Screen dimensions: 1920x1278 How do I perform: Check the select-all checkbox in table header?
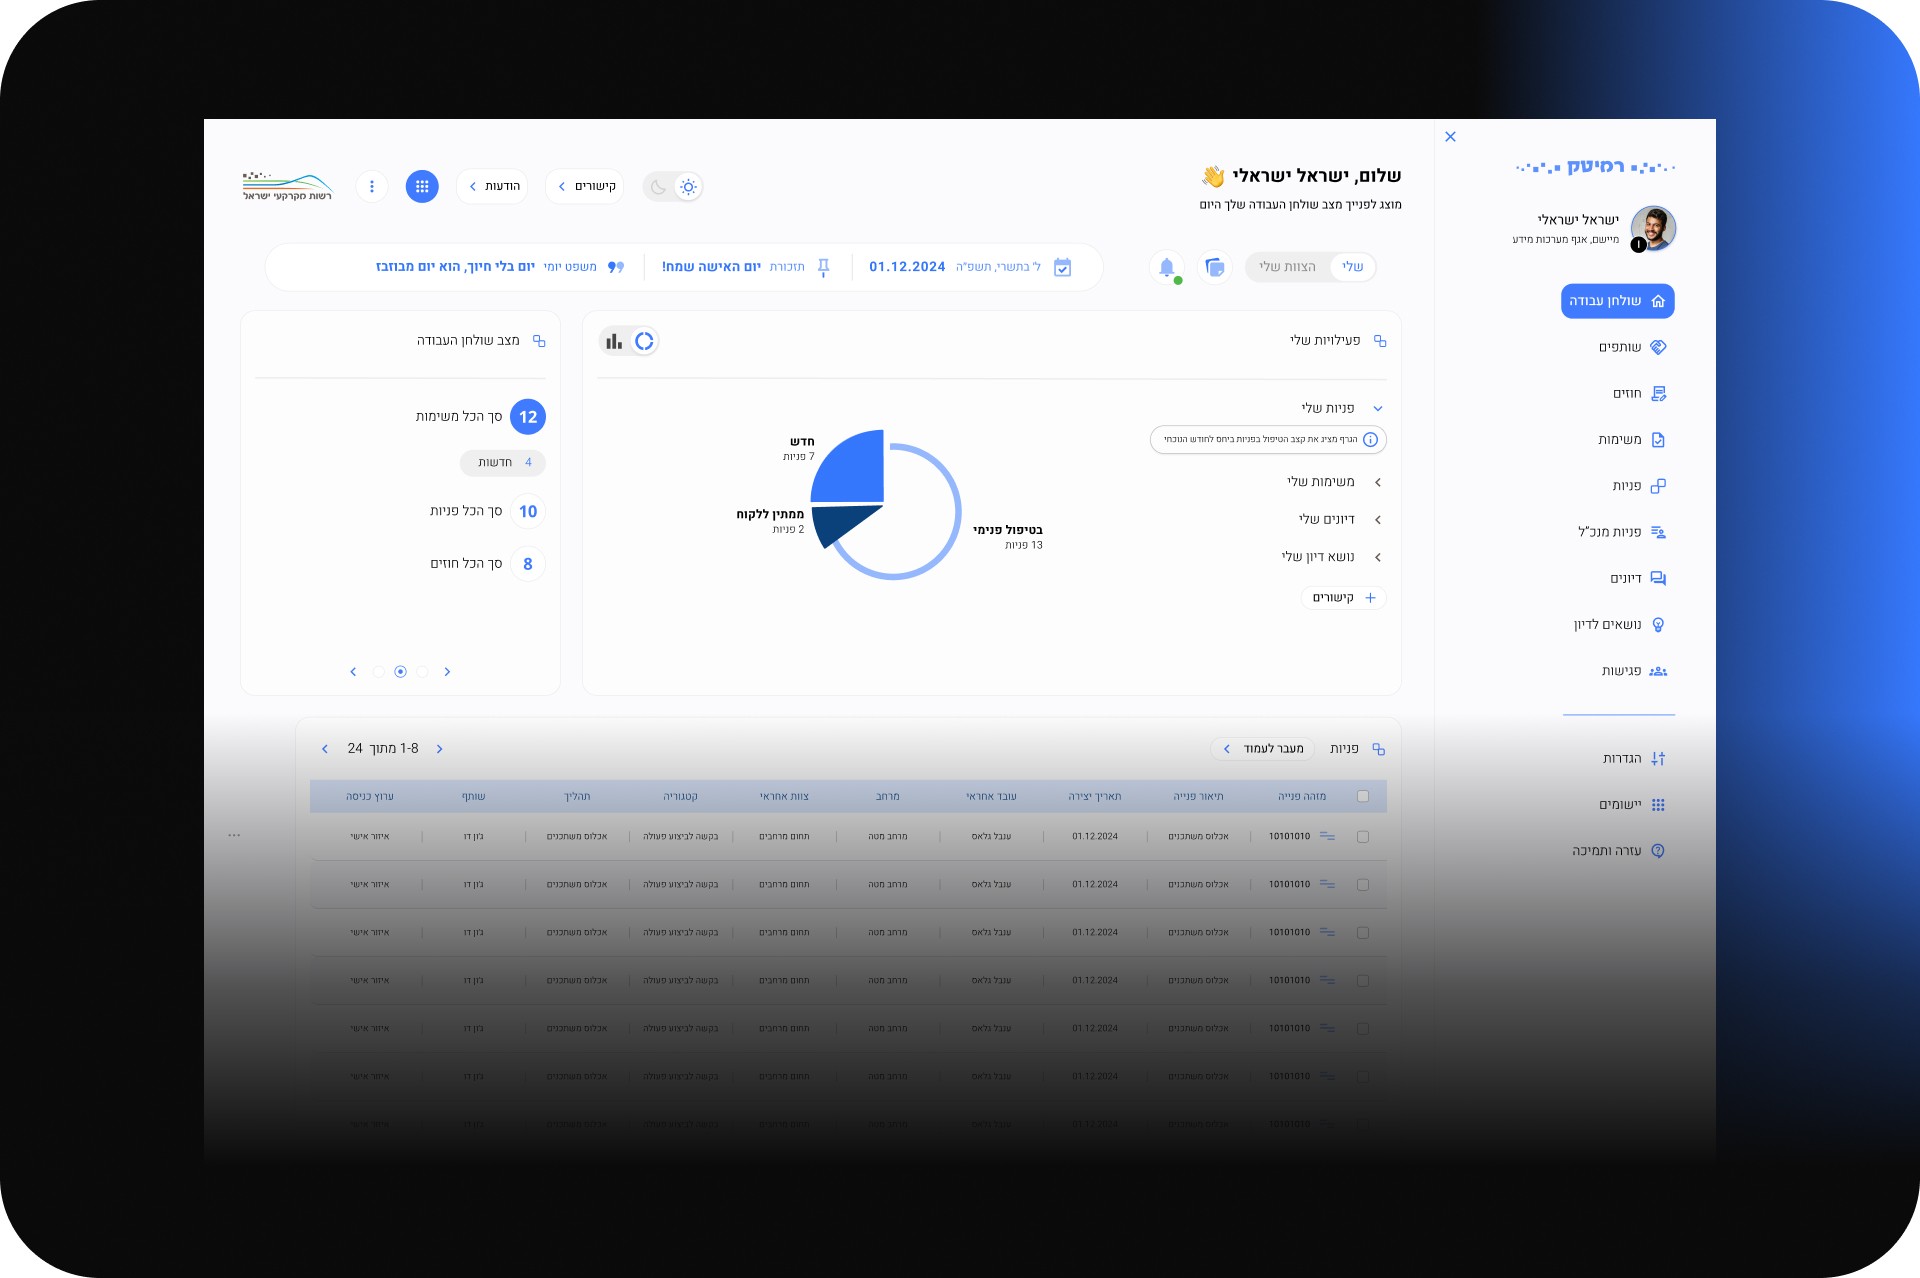coord(1363,797)
